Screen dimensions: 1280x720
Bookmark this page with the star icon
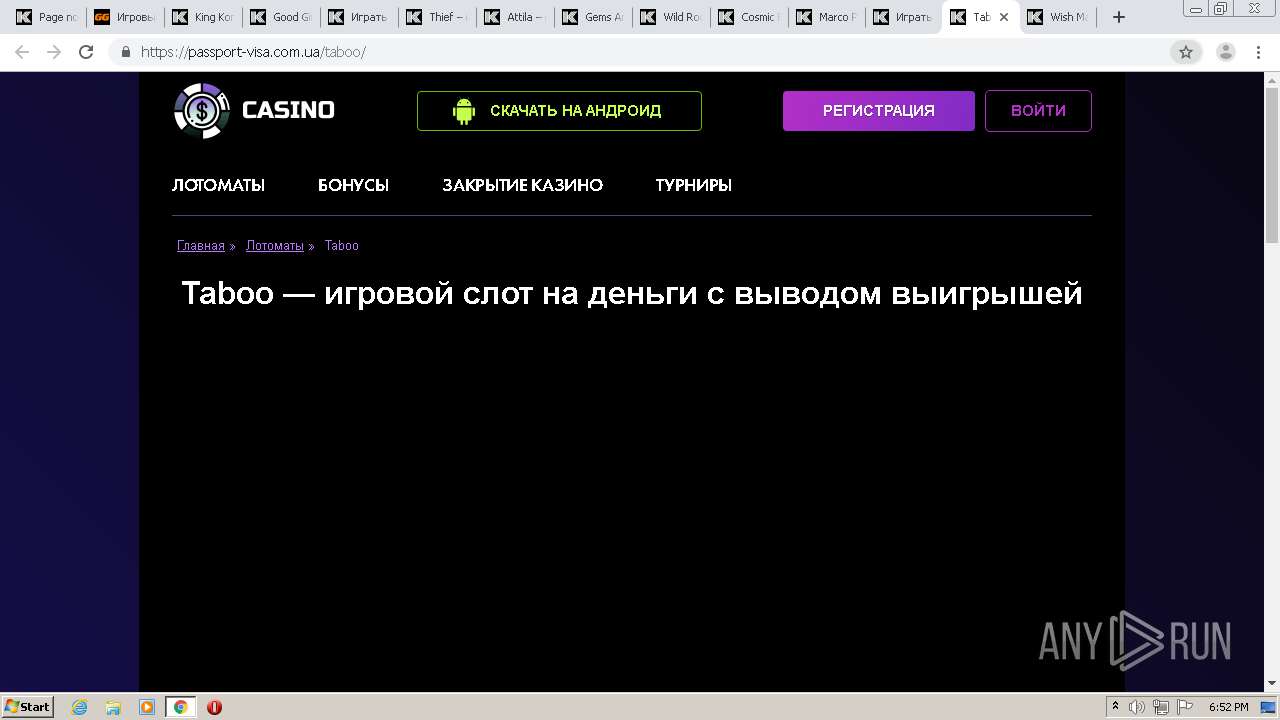[1186, 52]
